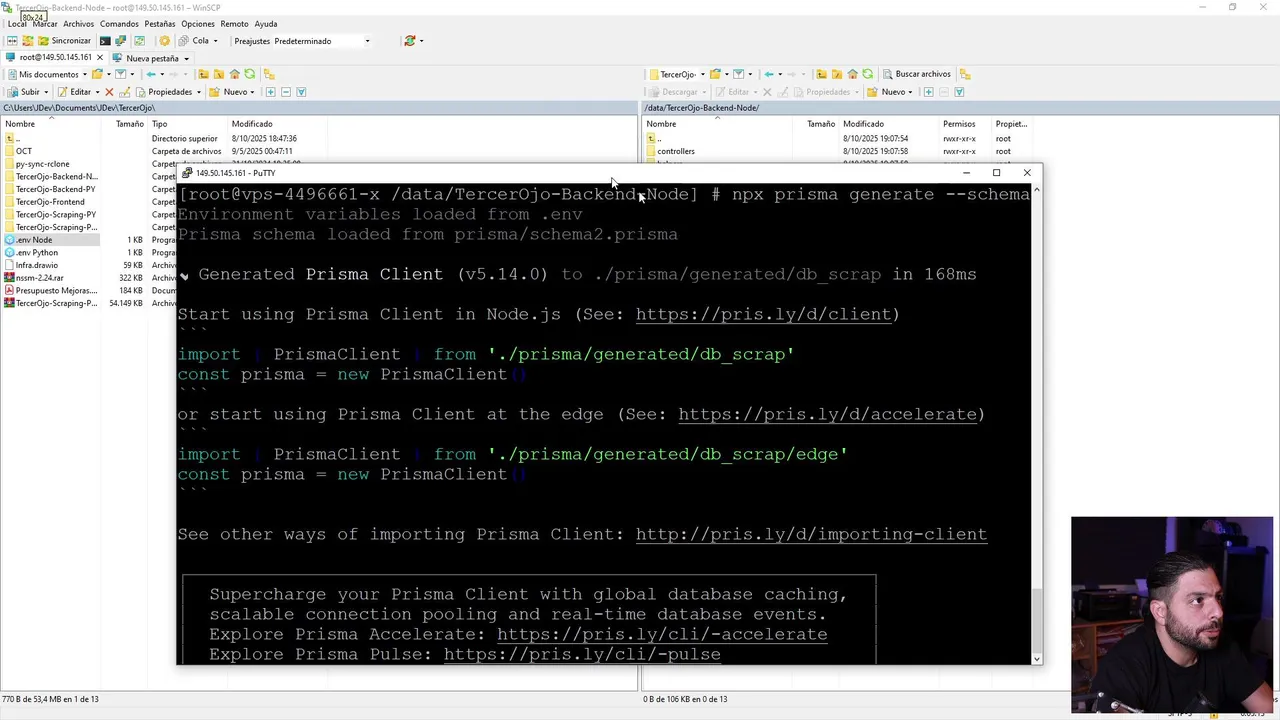Image resolution: width=1280 pixels, height=720 pixels.
Task: Open the local Nuevo dropdown
Action: coord(232,92)
